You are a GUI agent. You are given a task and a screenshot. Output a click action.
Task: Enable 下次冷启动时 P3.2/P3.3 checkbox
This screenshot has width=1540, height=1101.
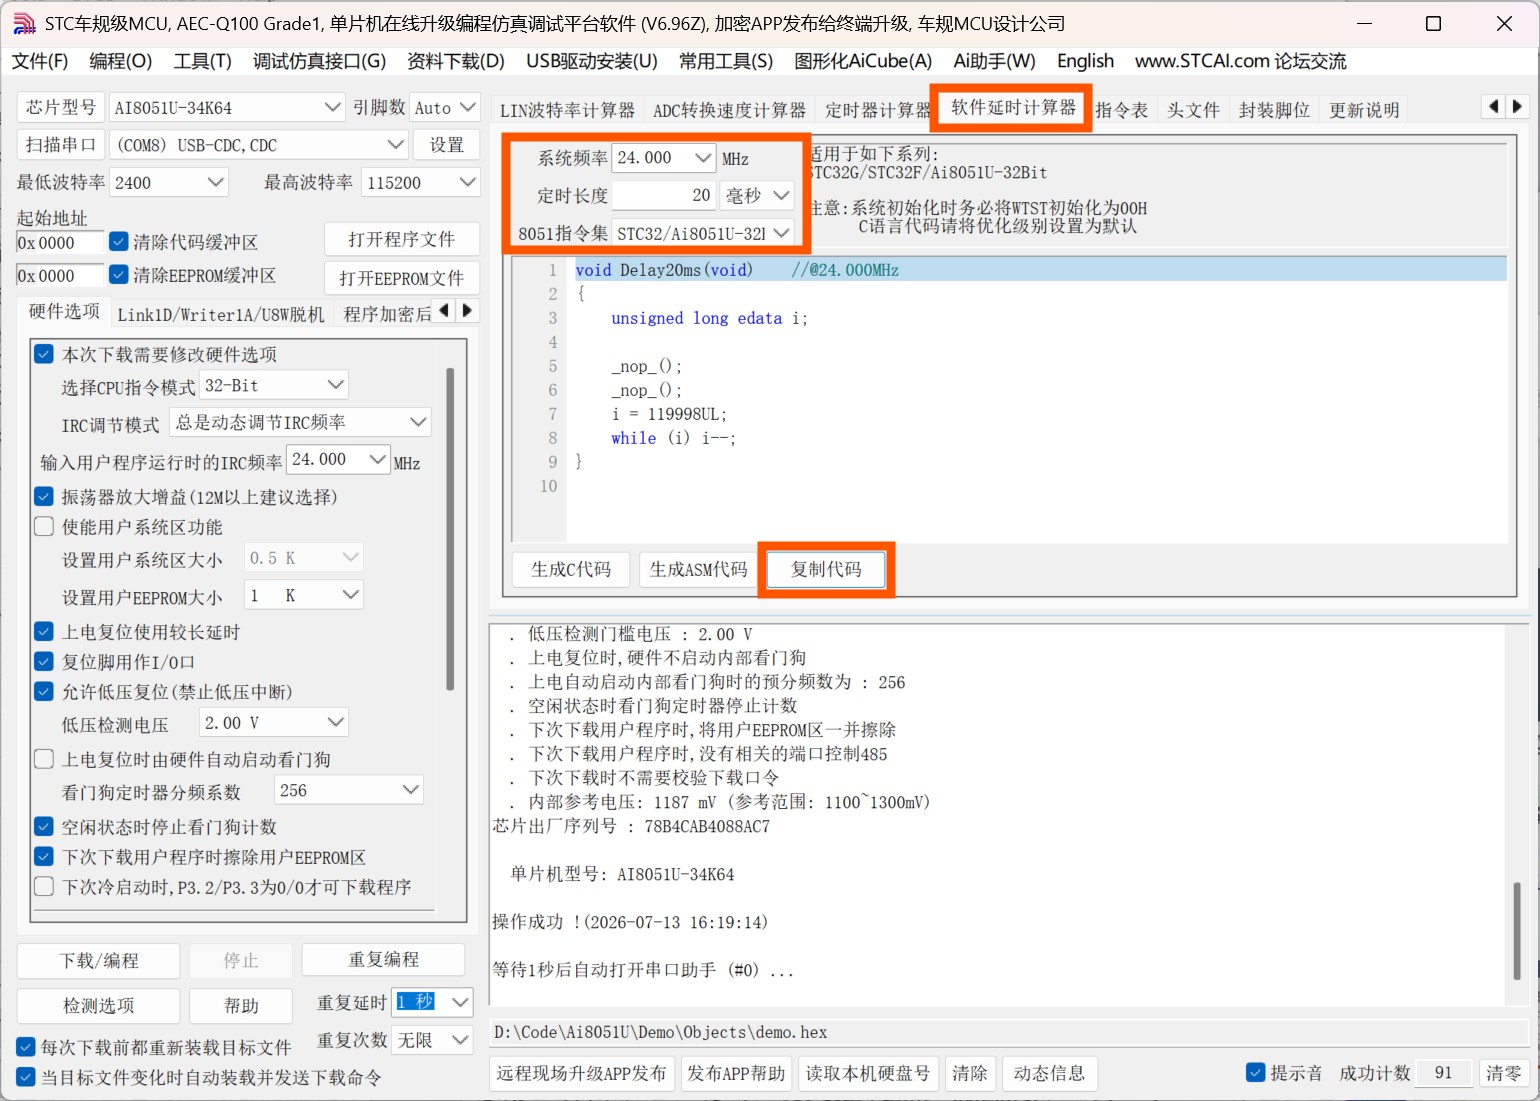[x=44, y=886]
